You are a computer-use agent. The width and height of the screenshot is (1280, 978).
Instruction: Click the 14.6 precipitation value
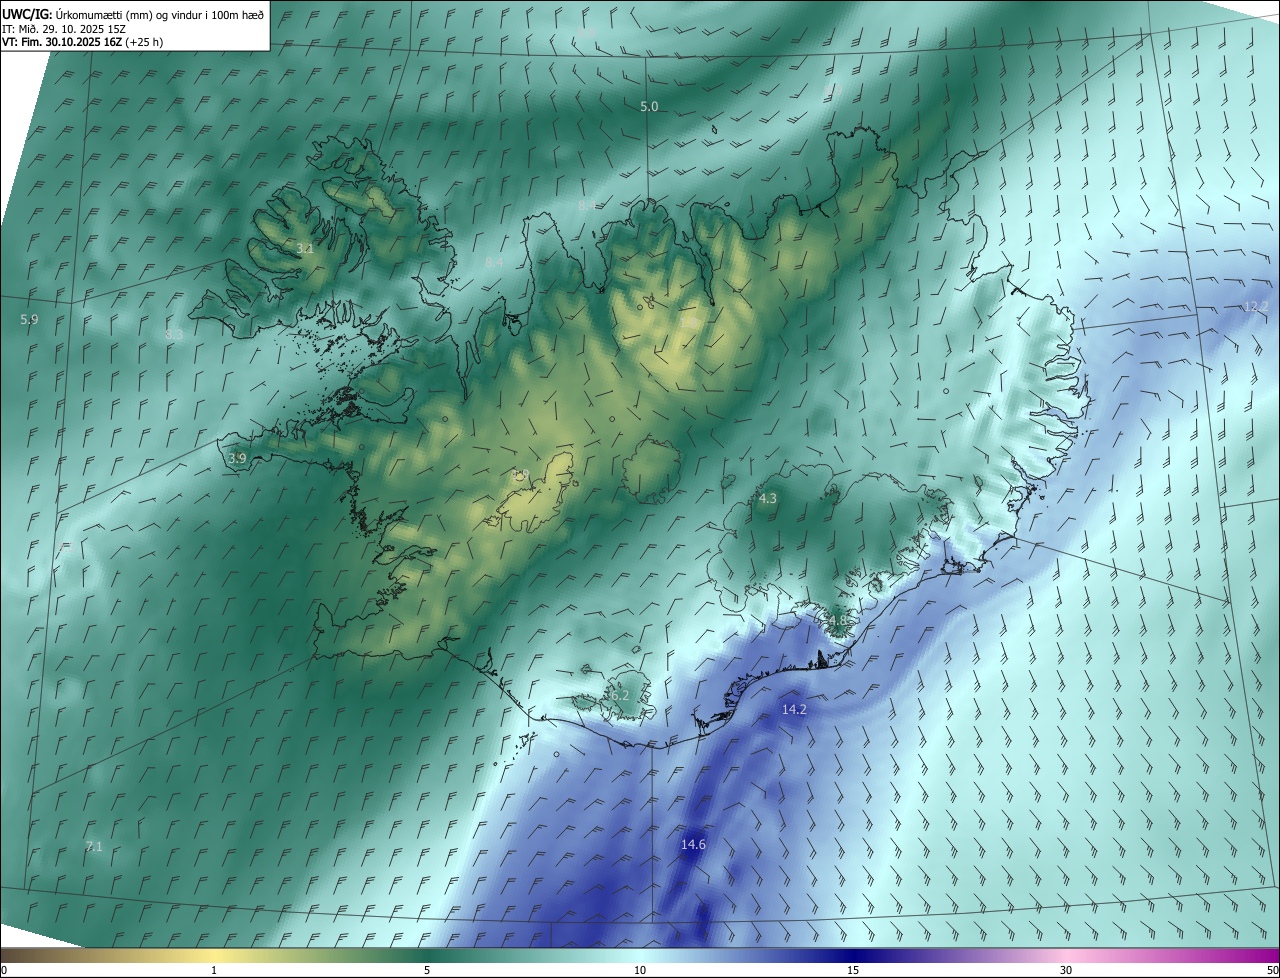(693, 844)
